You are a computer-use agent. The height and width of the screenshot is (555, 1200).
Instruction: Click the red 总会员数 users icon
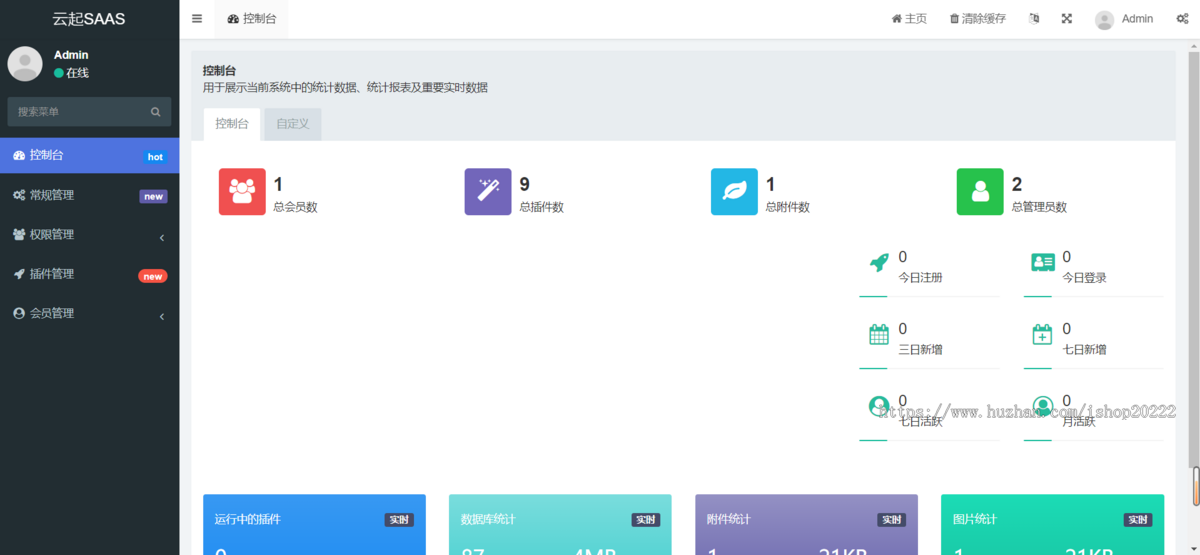[242, 192]
